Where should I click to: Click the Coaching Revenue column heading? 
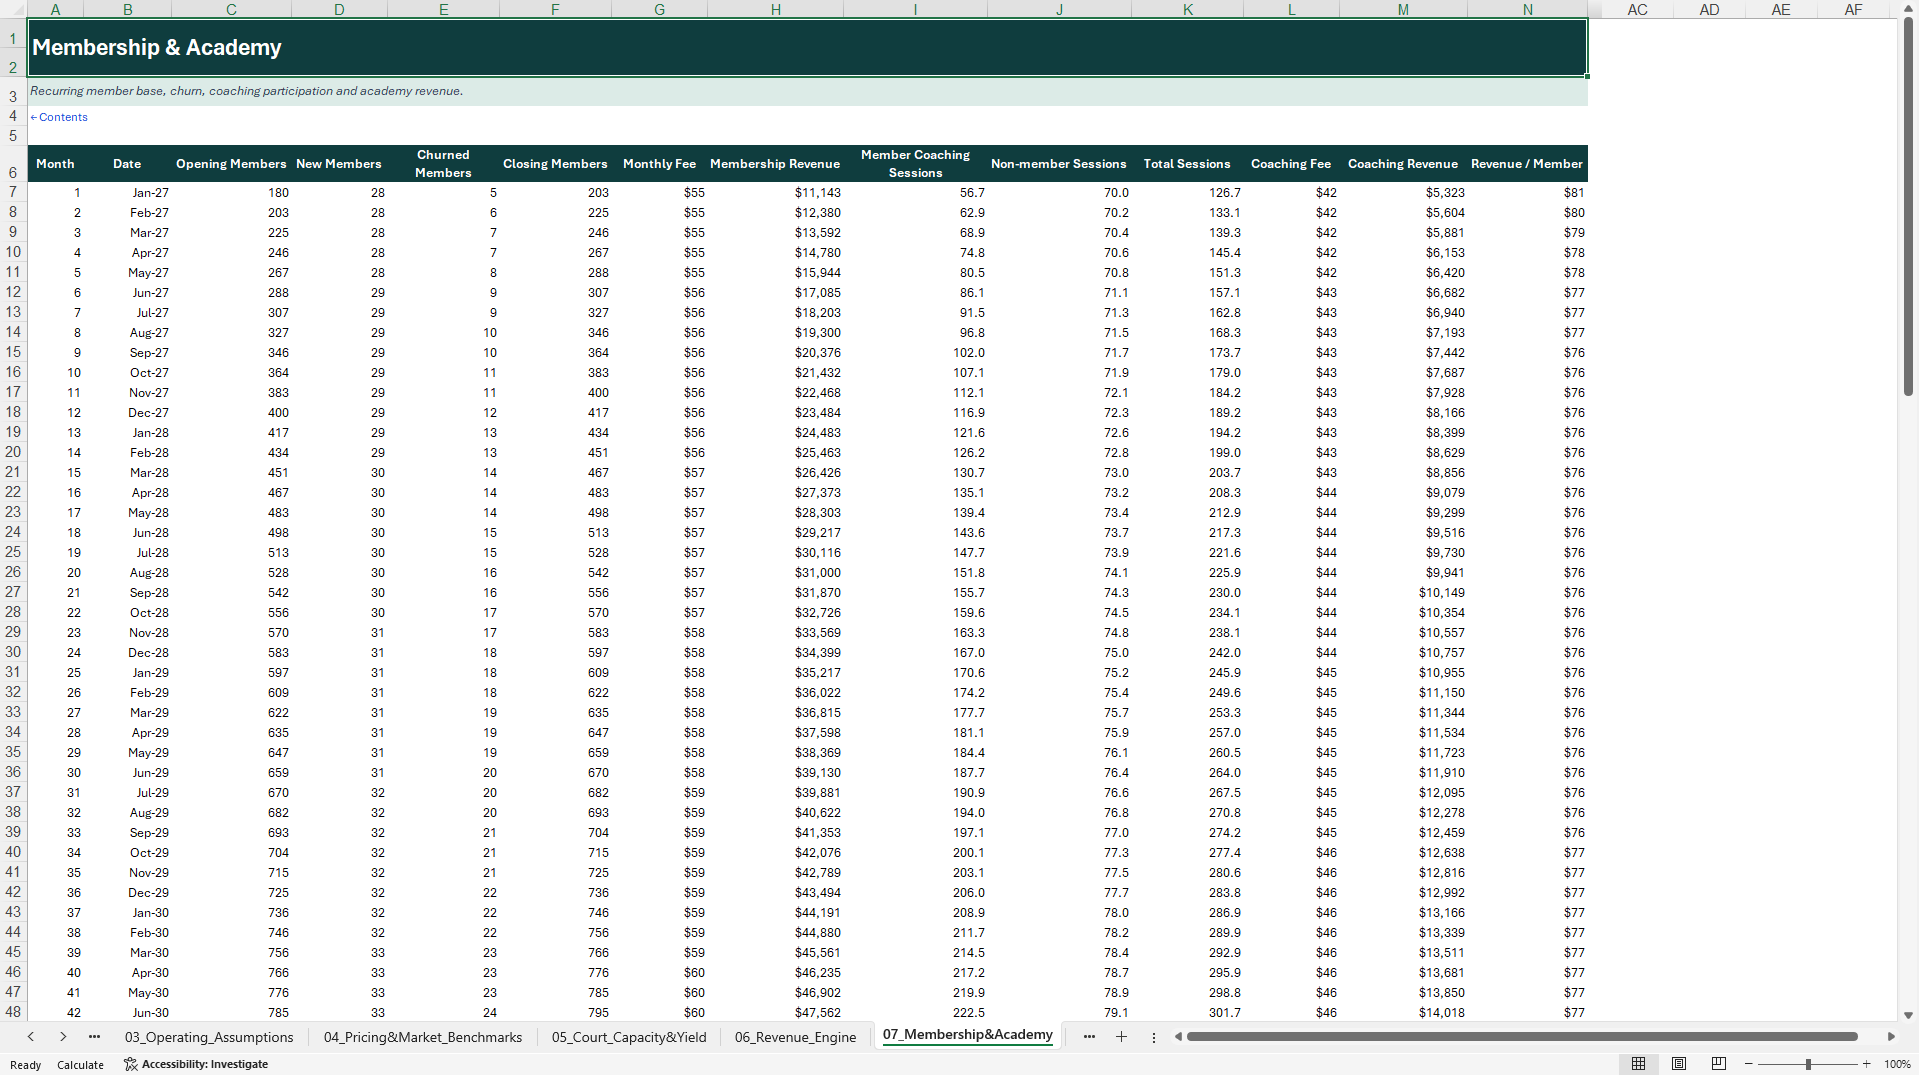click(1402, 164)
